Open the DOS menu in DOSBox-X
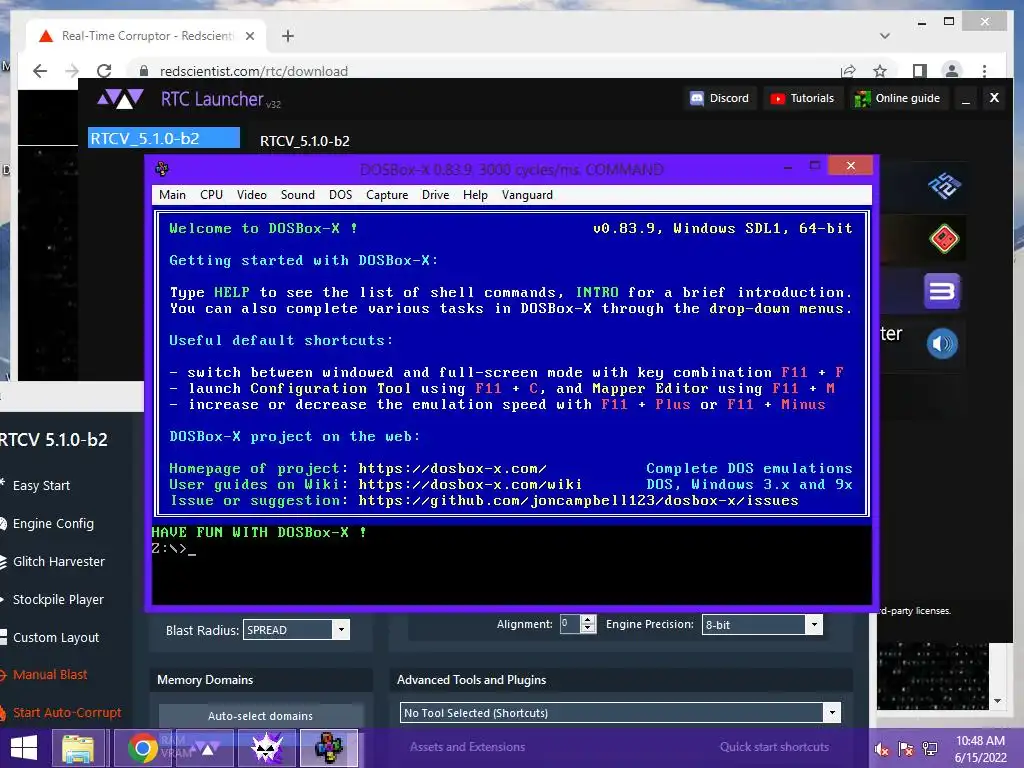This screenshot has height=768, width=1024. [340, 195]
